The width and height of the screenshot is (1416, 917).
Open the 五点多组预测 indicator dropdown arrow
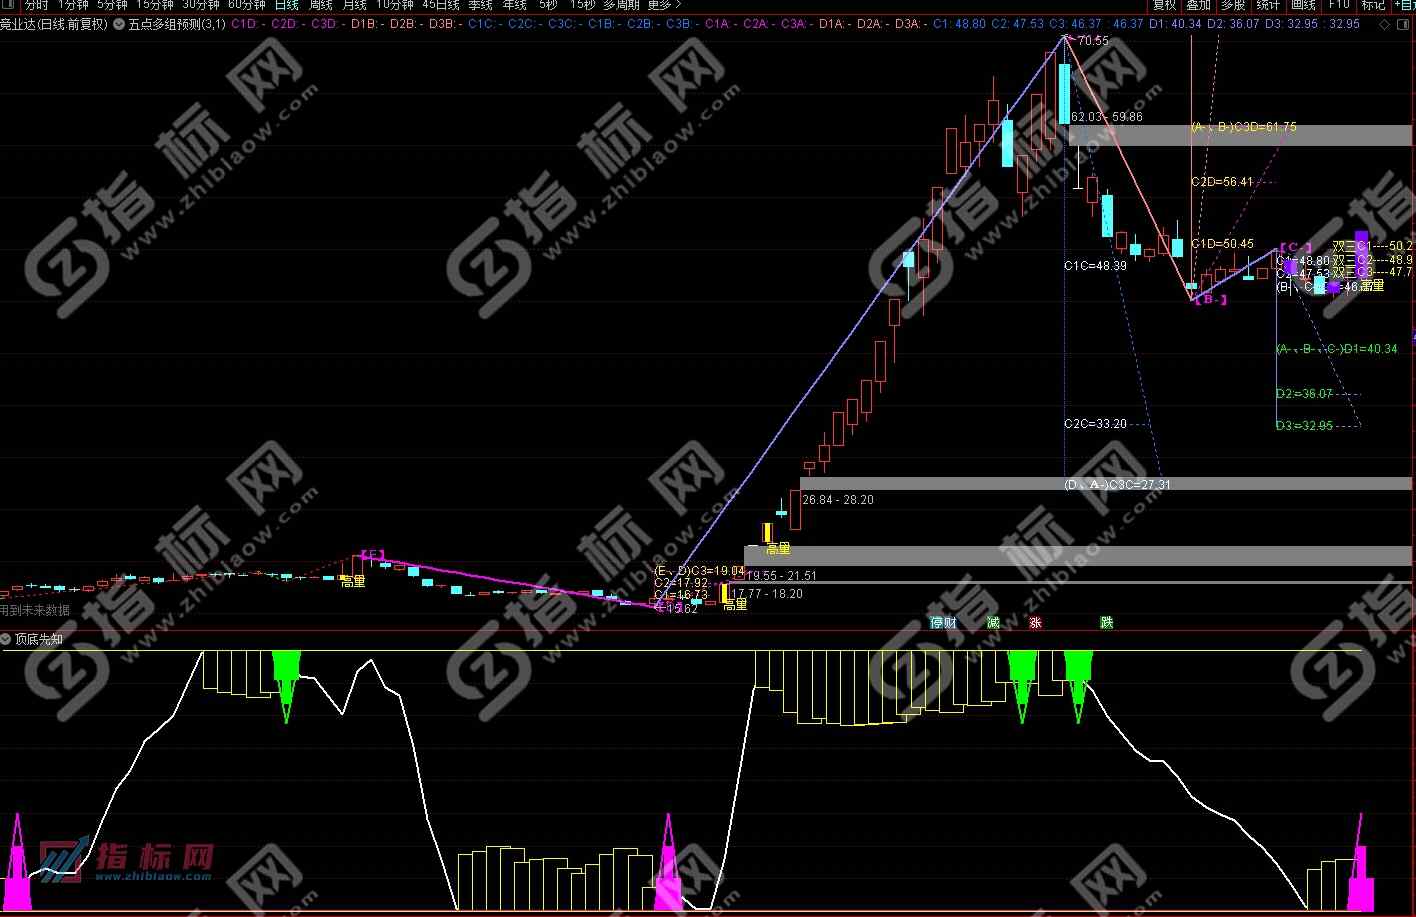pos(120,24)
